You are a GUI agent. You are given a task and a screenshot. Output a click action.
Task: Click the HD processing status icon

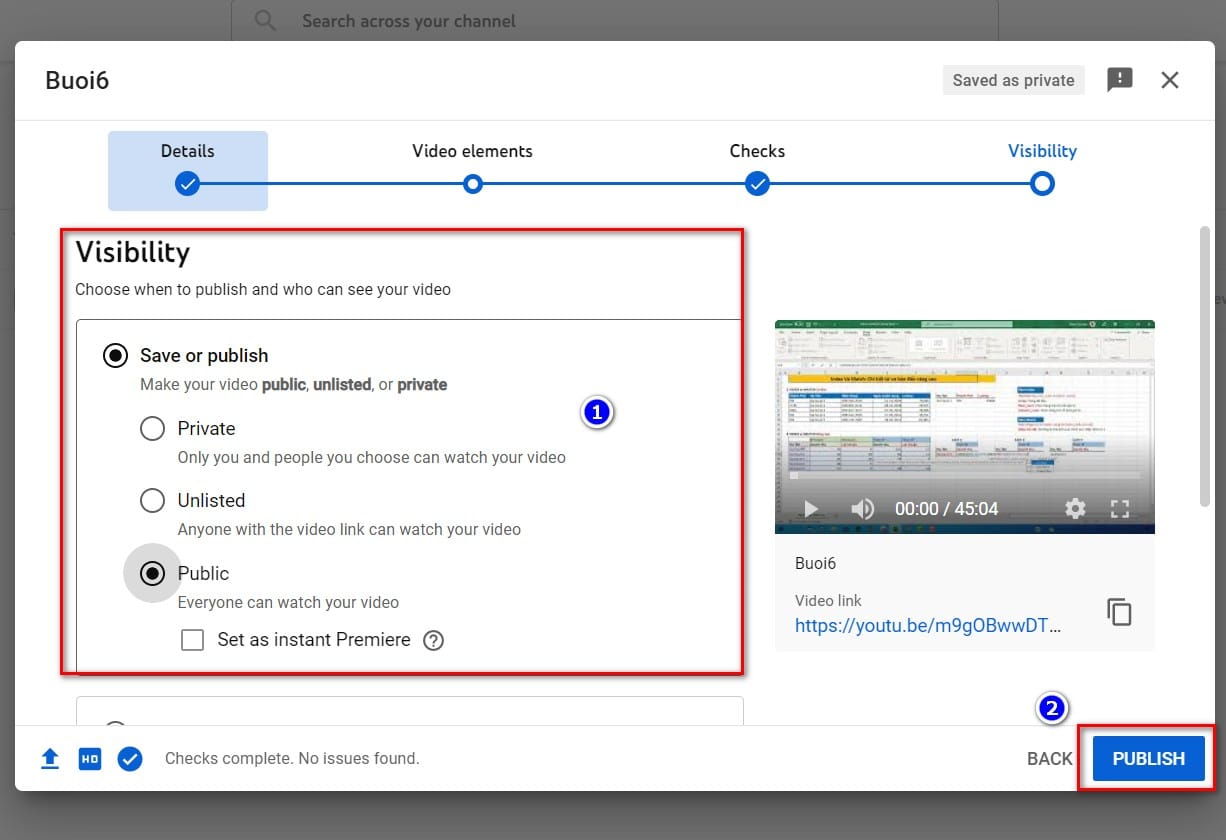(90, 759)
